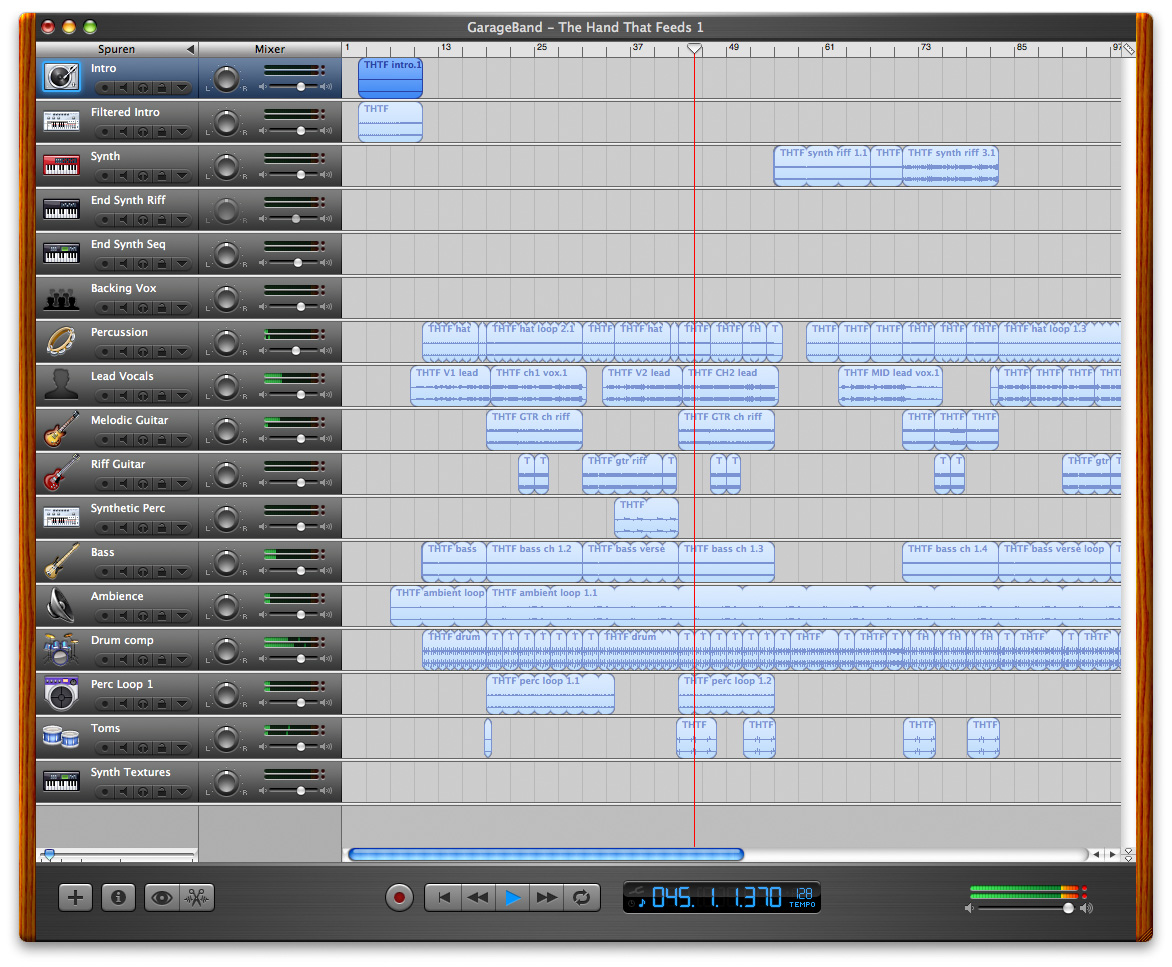1172x967 pixels.
Task: Select the Bass guitar track icon
Action: click(61, 561)
